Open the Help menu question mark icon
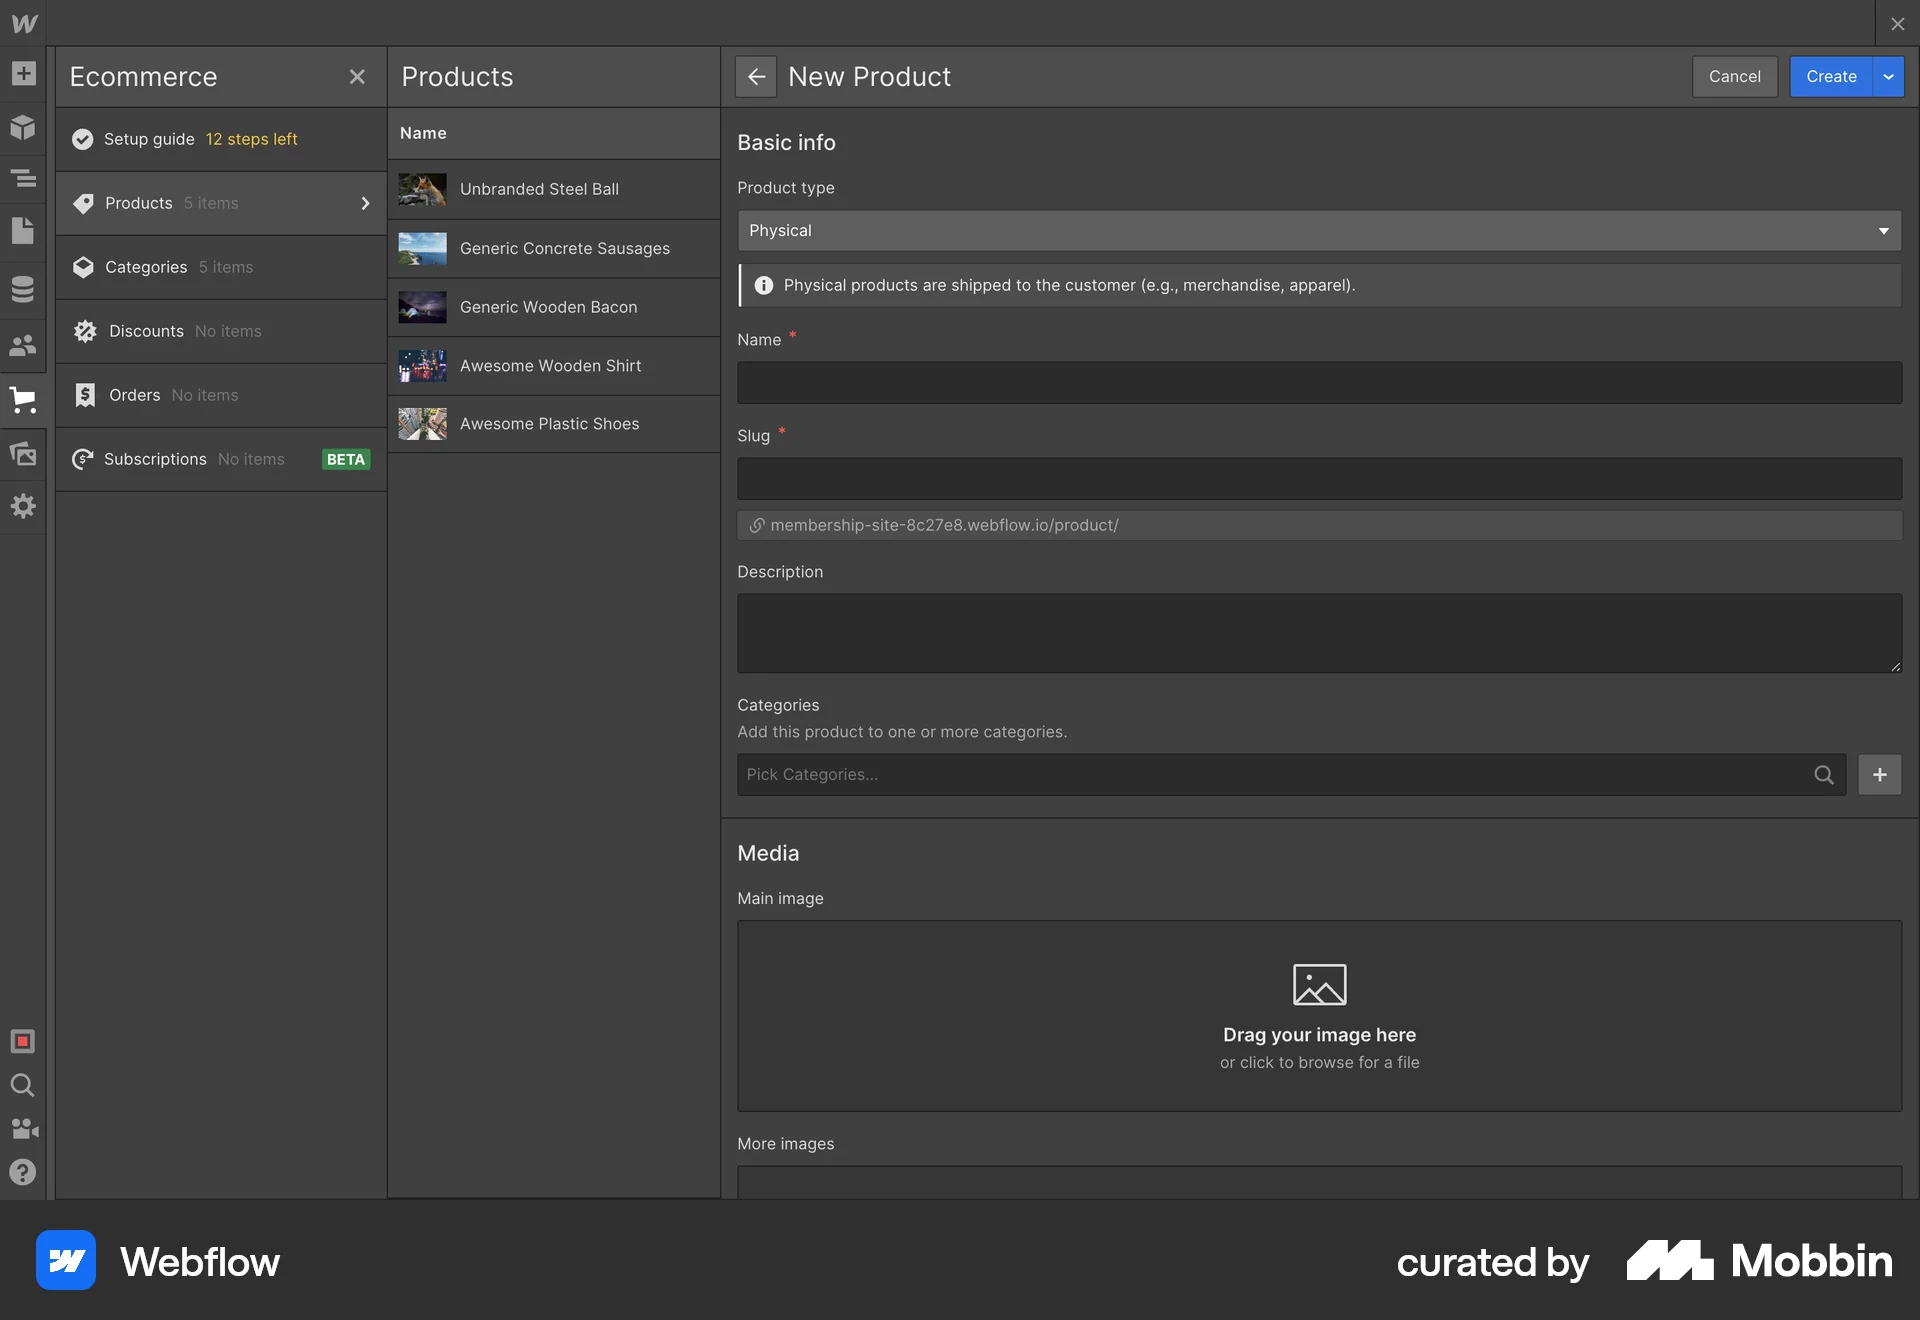Screen dimensions: 1920x1320 click(x=23, y=1172)
